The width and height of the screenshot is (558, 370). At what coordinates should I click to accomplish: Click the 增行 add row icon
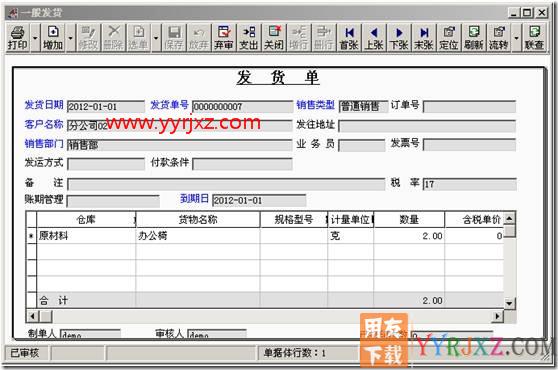click(x=299, y=38)
